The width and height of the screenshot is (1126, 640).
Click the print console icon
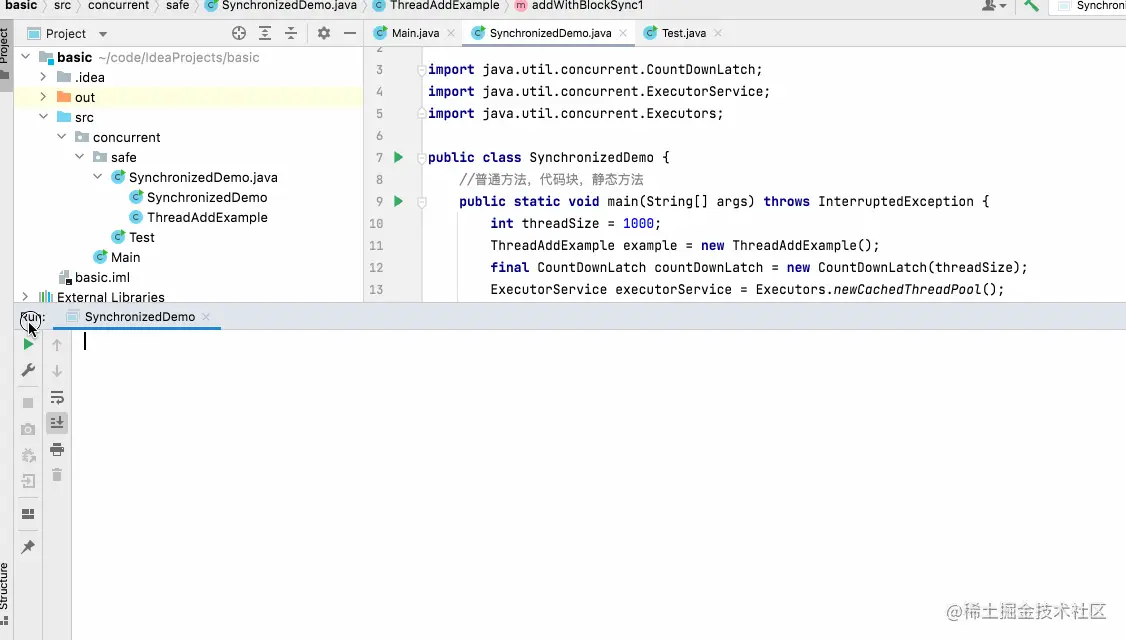click(57, 450)
